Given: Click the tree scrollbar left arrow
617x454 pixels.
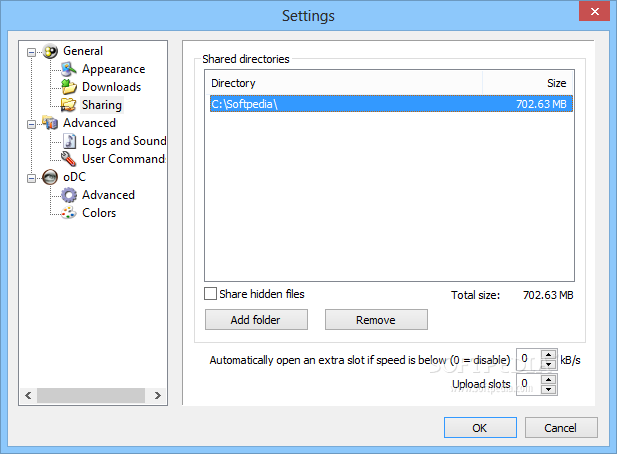Looking at the screenshot, I should pyautogui.click(x=28, y=395).
